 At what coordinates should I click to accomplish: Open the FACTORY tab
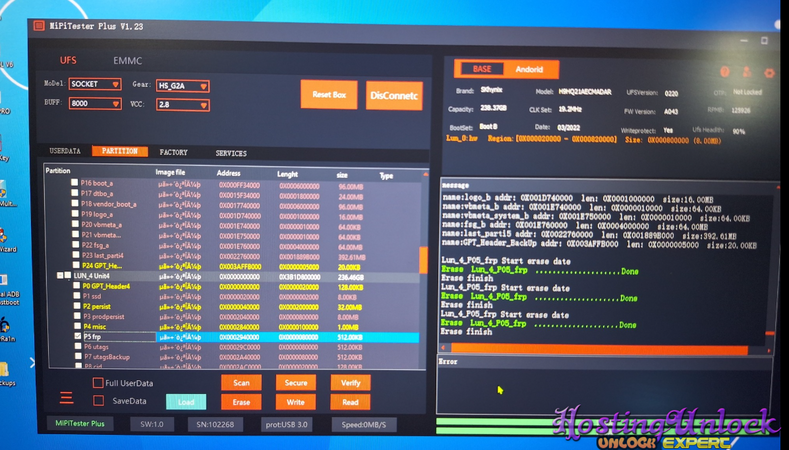[x=173, y=152]
